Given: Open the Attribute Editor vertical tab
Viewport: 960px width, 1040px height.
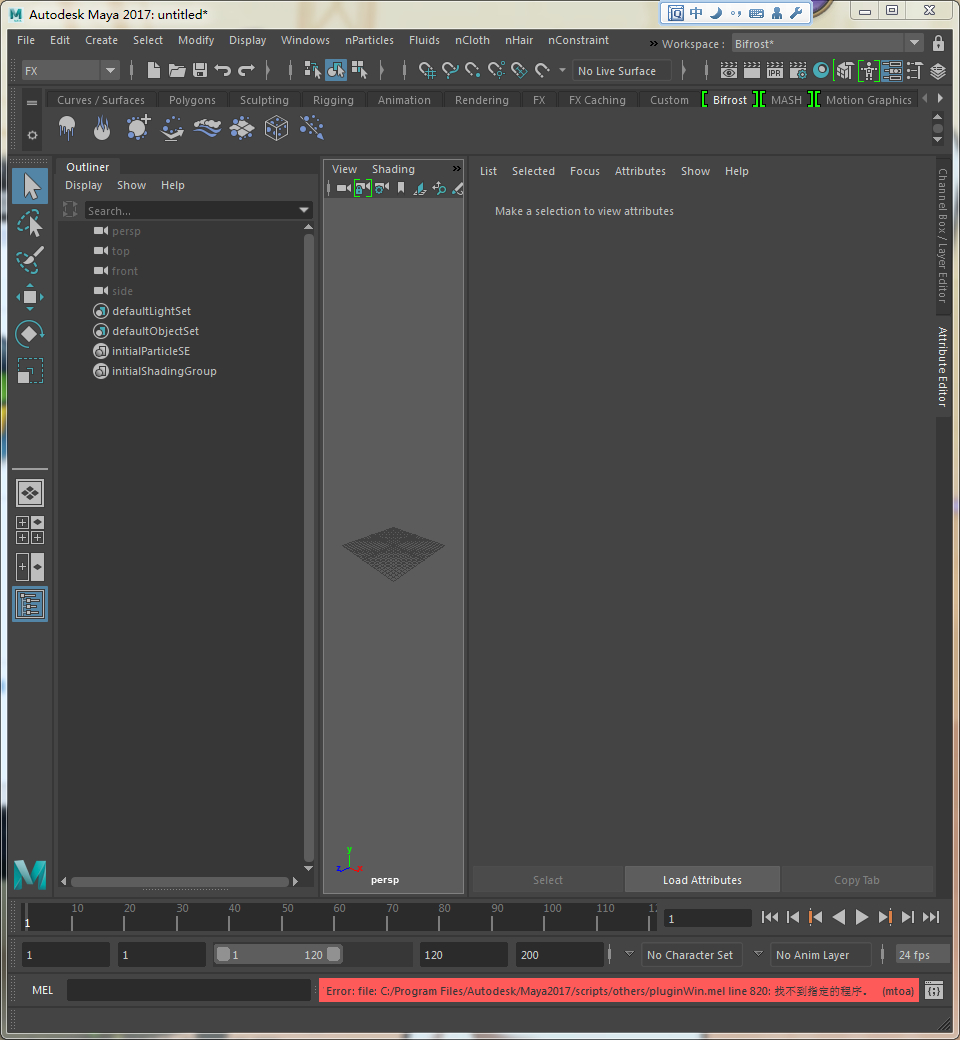Looking at the screenshot, I should click(x=942, y=366).
